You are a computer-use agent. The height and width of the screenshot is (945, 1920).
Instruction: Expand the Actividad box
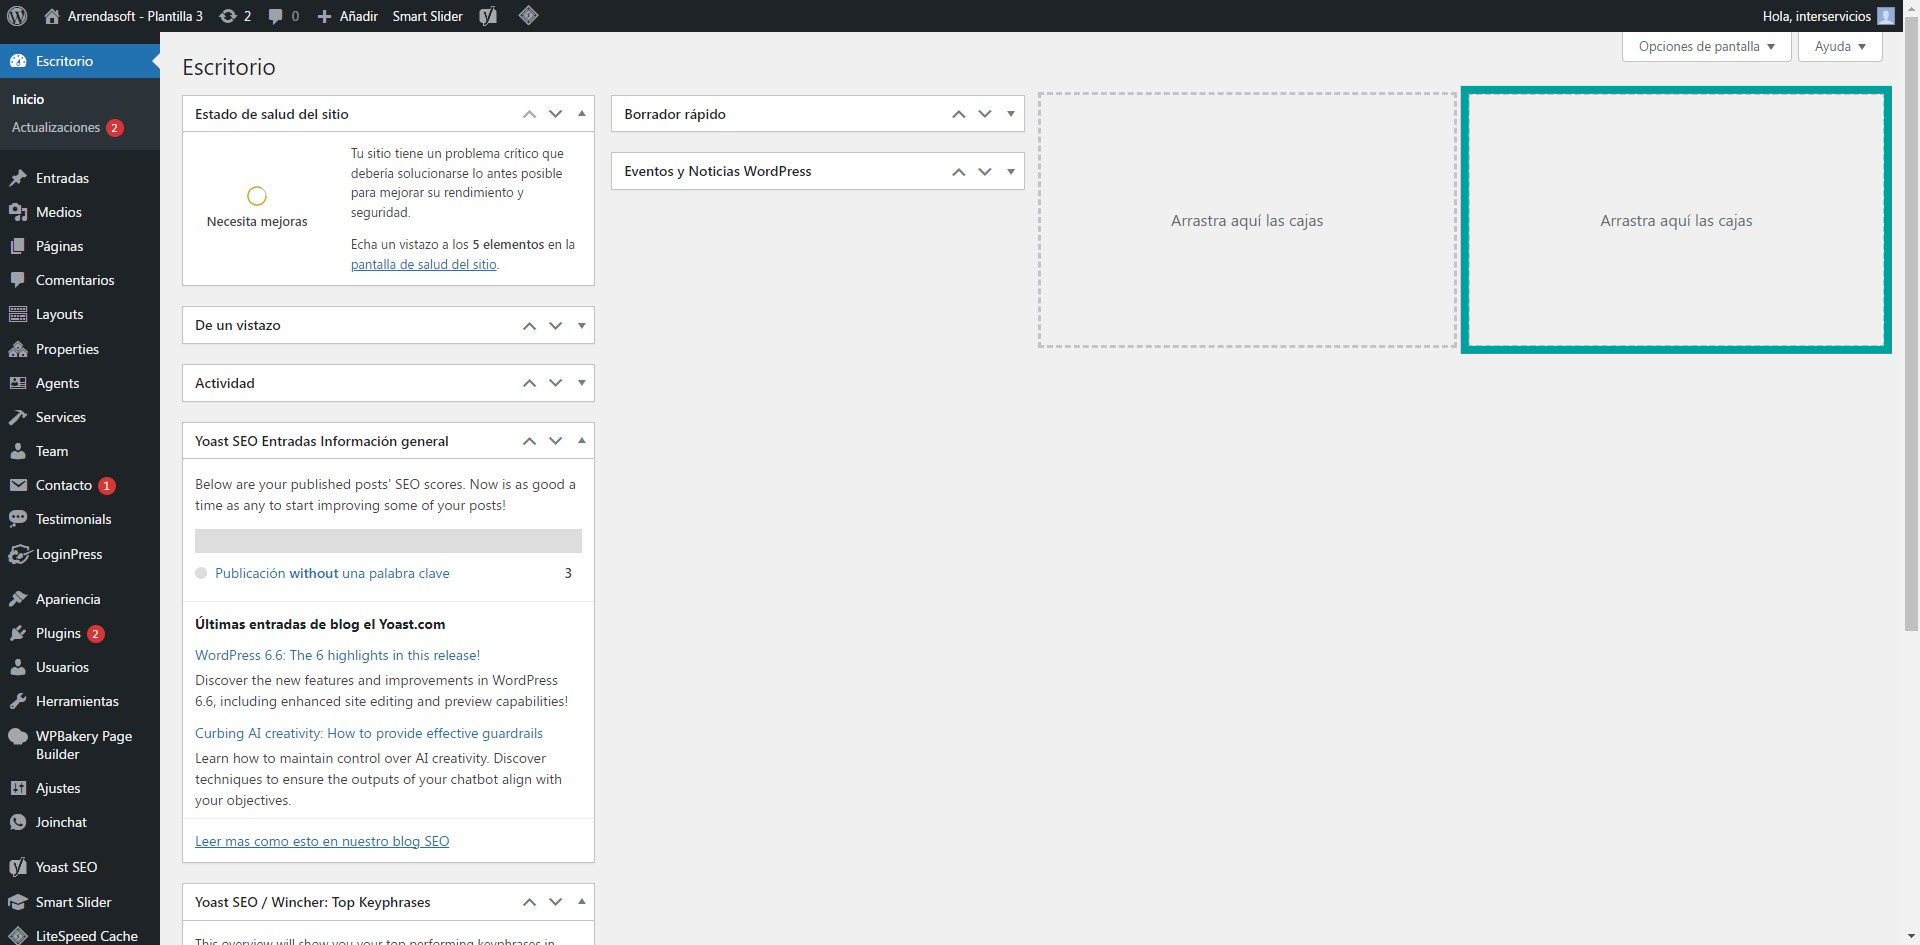point(581,383)
